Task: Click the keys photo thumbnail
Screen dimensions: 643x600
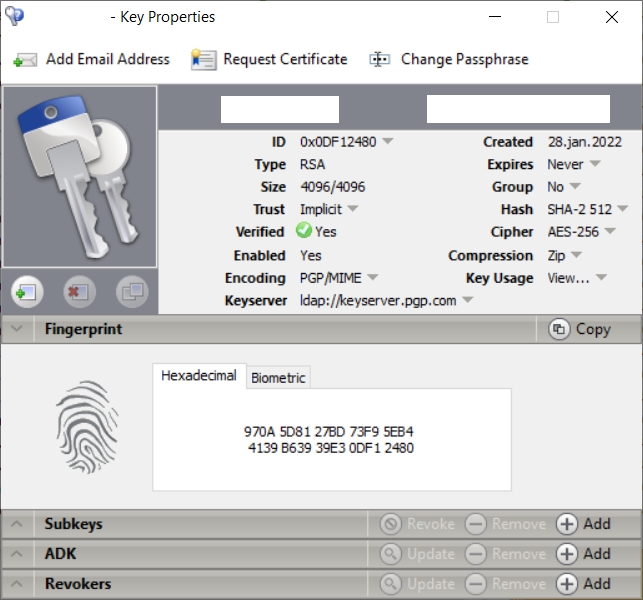Action: 80,176
